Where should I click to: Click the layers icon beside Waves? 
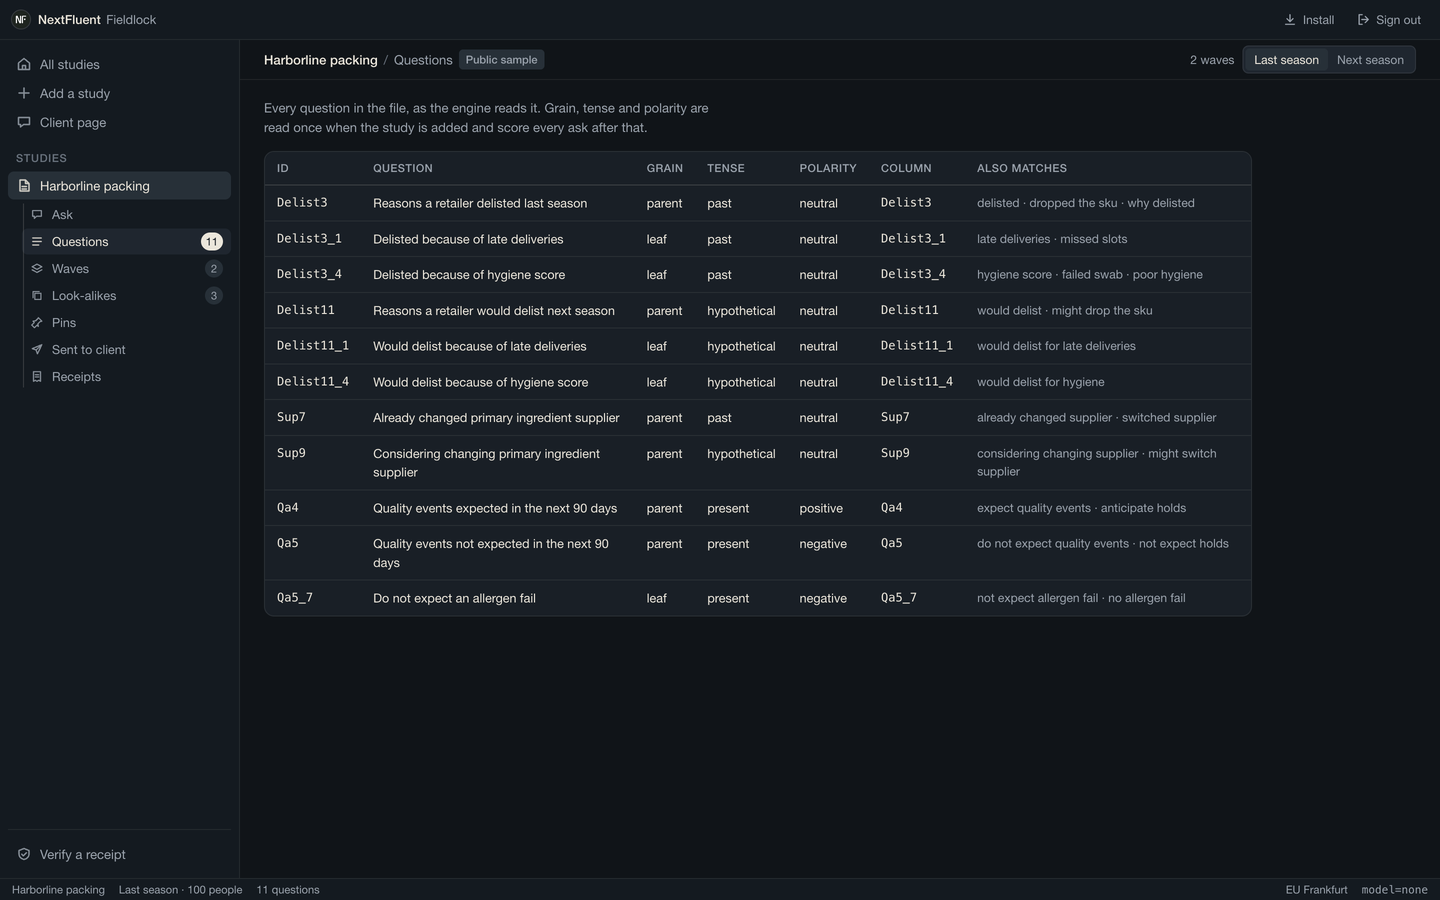click(37, 269)
